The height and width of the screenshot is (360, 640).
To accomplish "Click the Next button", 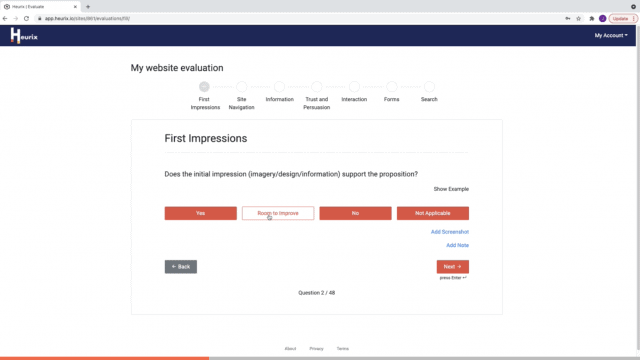I will (453, 267).
